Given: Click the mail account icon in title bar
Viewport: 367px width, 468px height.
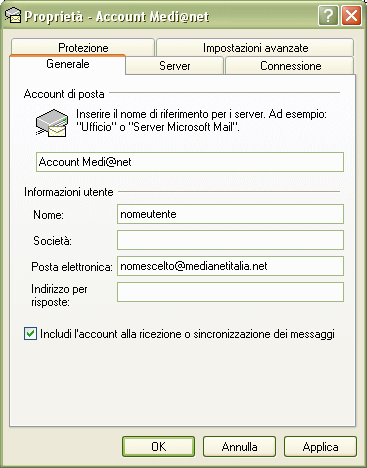Looking at the screenshot, I should 13,16.
